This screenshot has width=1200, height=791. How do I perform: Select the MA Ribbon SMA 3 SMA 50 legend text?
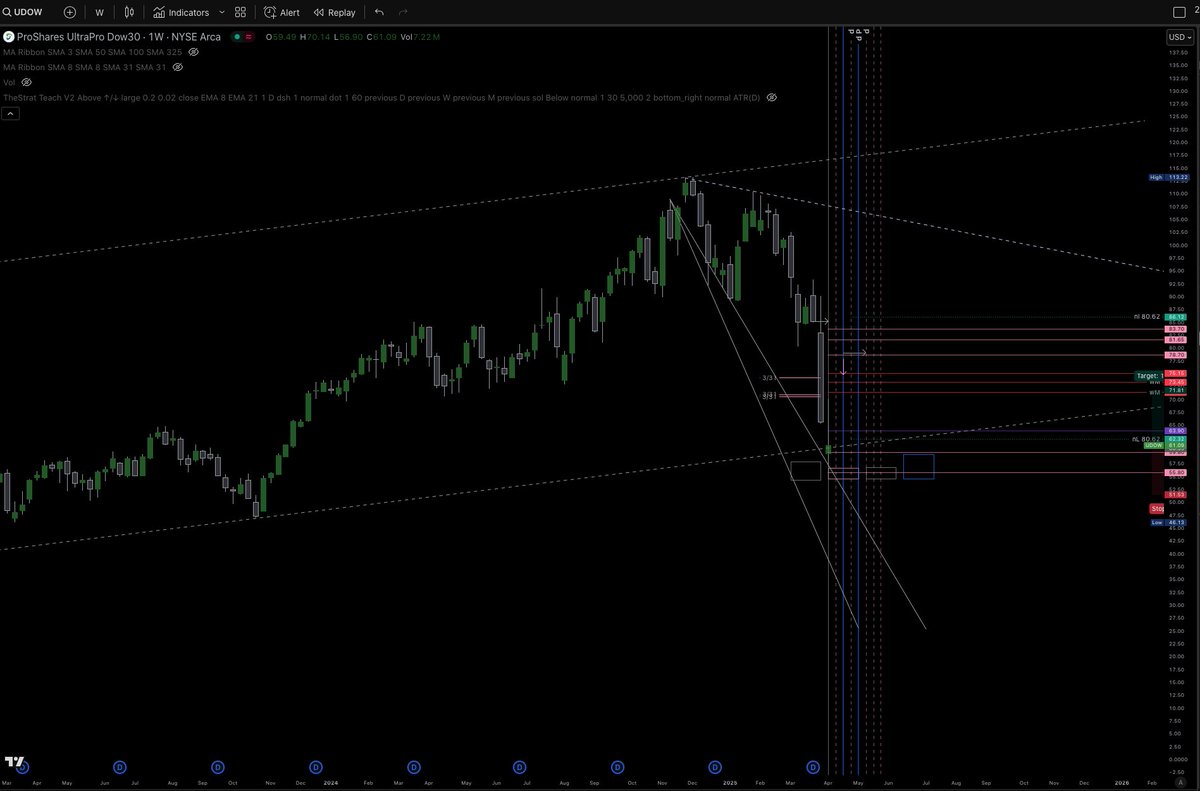[x=94, y=51]
